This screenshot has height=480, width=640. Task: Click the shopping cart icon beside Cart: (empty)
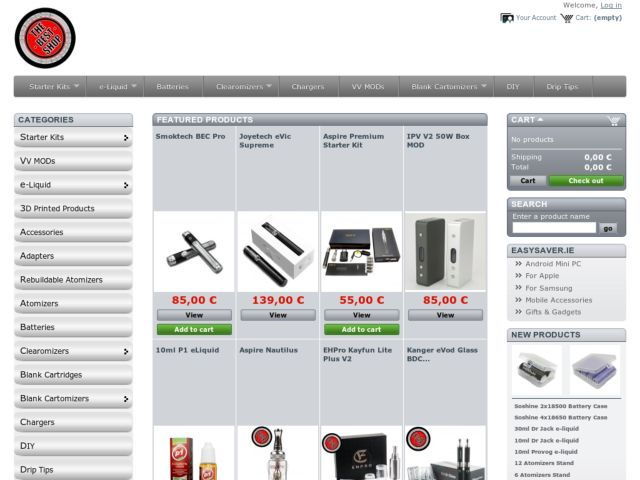567,18
